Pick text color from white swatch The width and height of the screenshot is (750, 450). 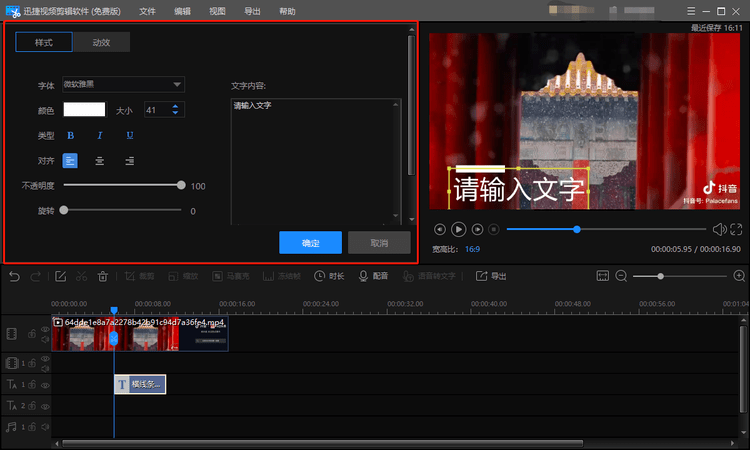click(x=84, y=110)
